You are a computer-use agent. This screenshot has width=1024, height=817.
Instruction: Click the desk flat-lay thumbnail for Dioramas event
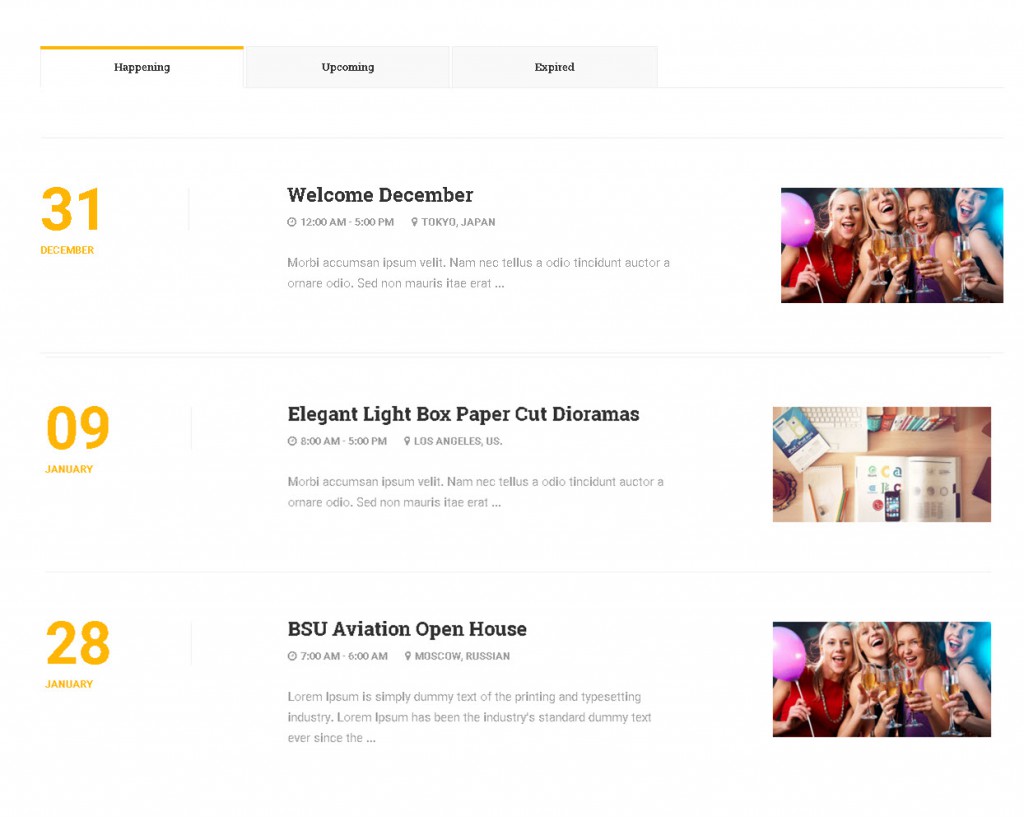[881, 464]
